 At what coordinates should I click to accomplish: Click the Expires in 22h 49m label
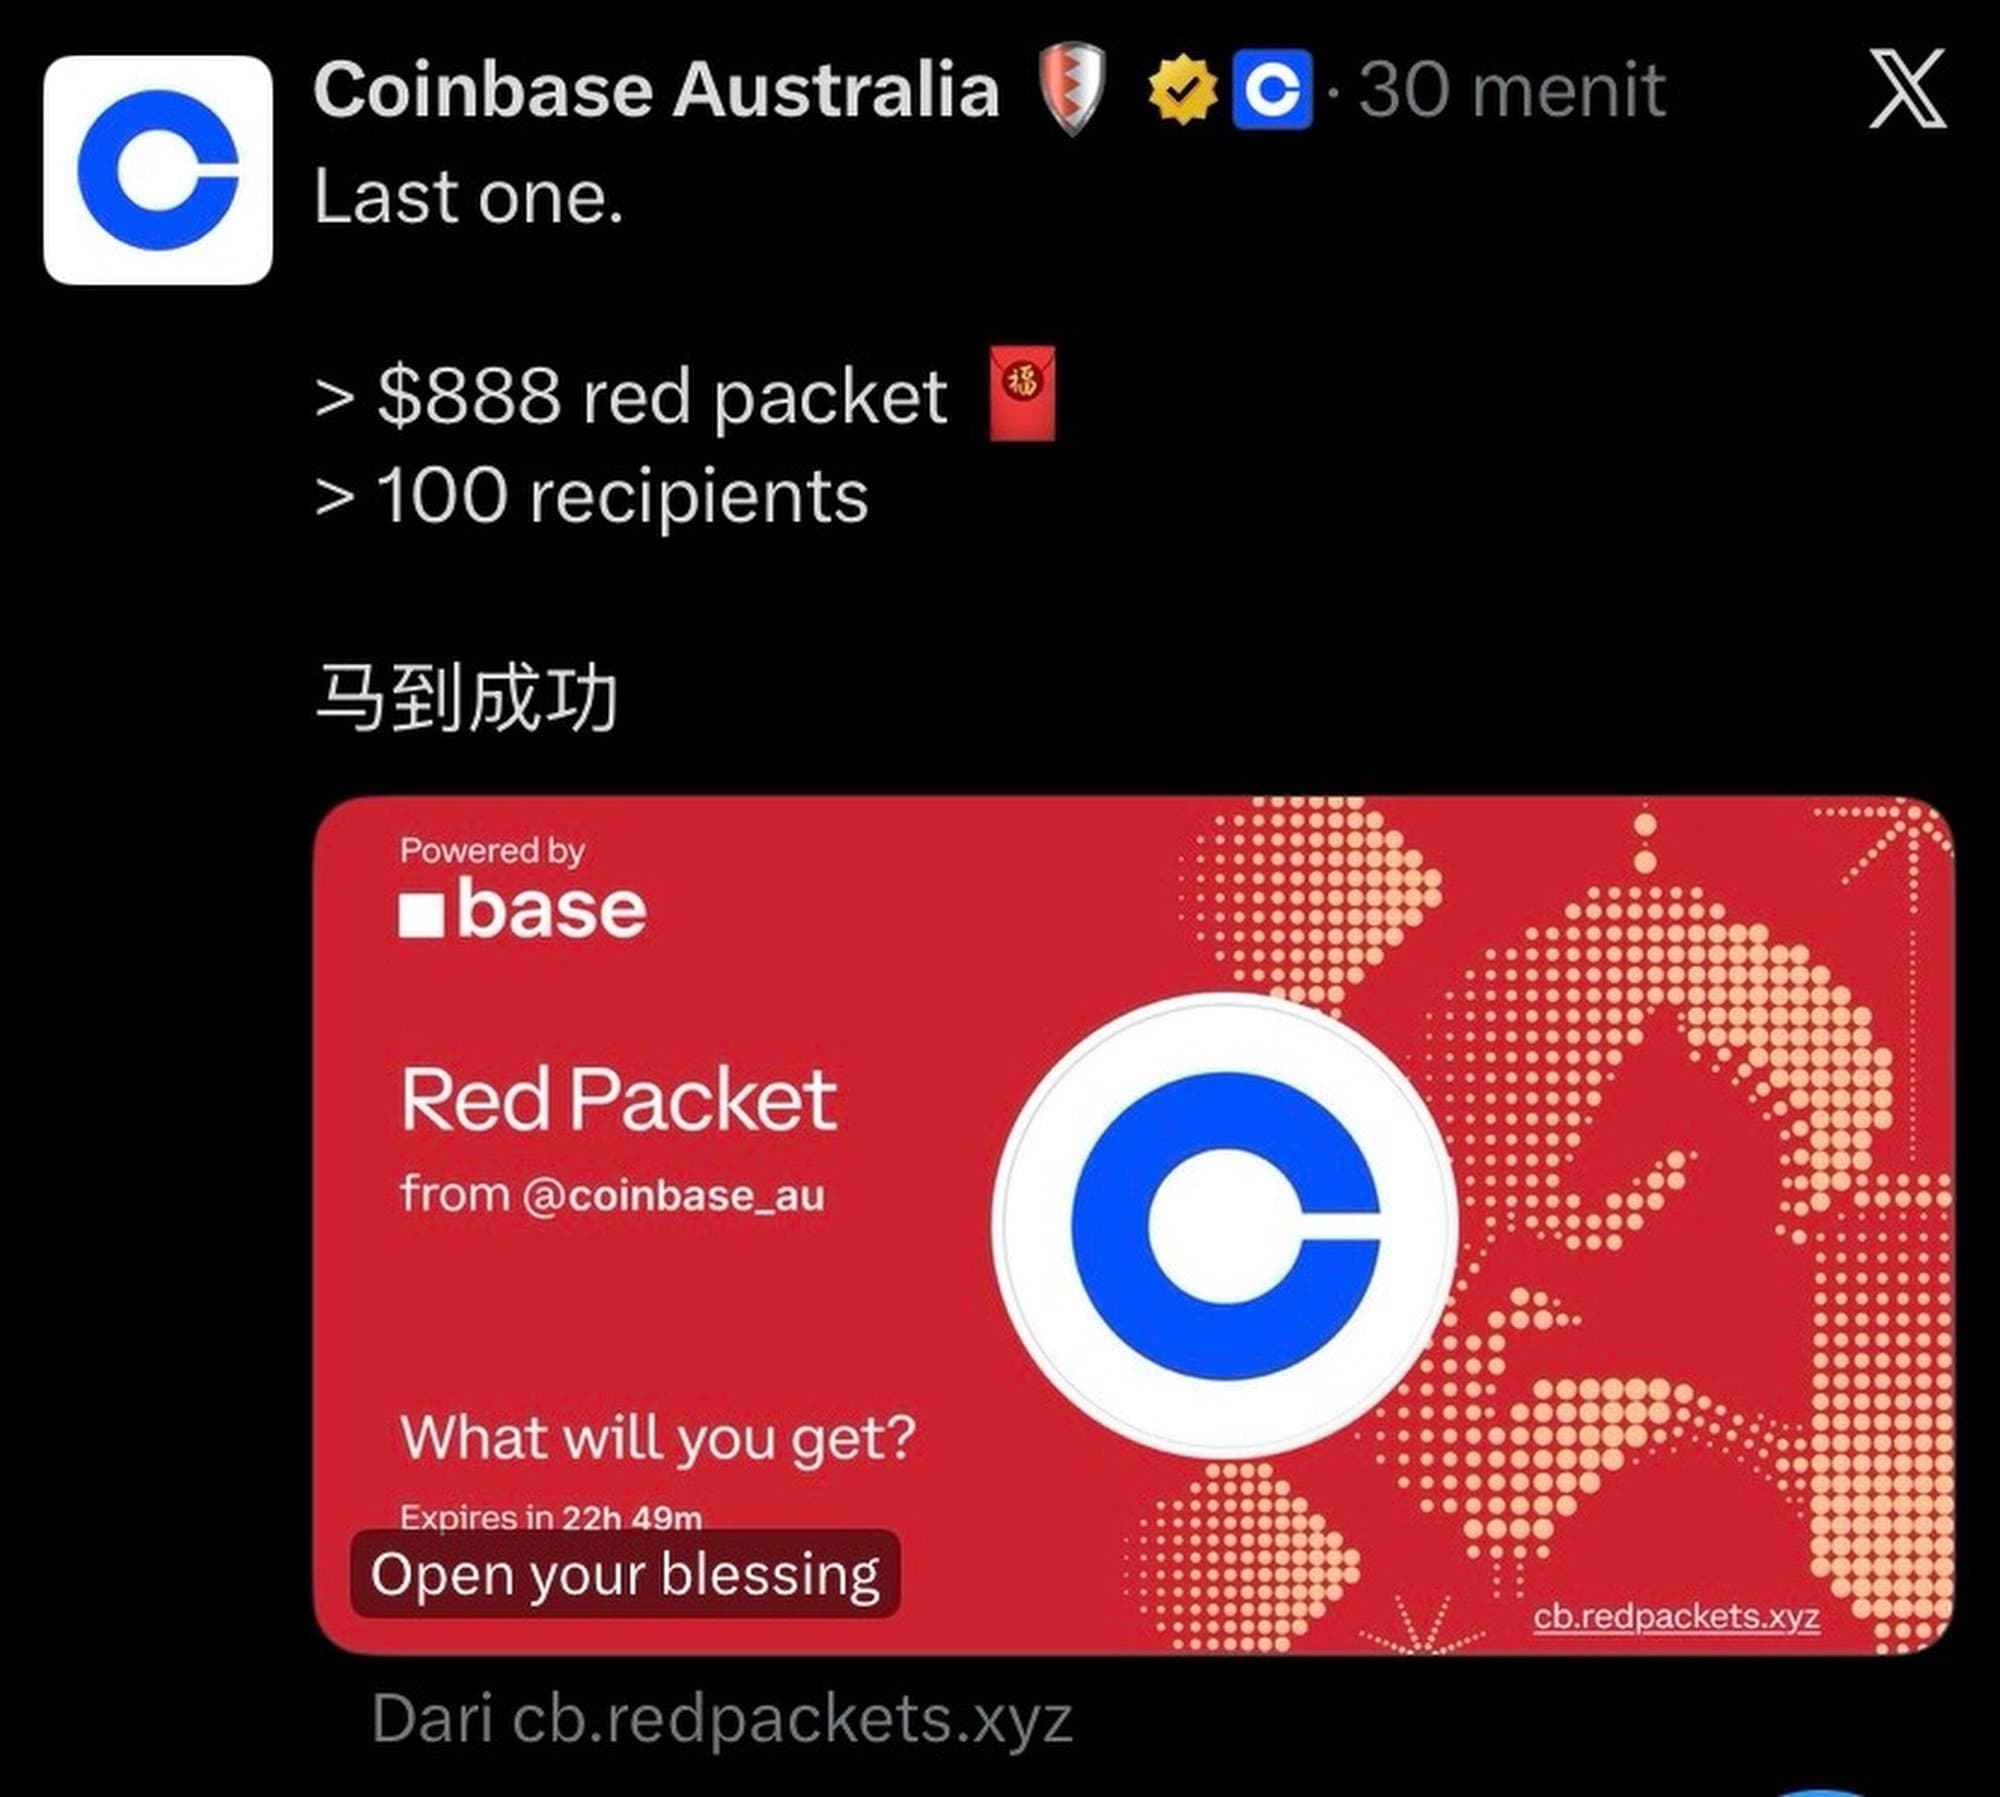[x=551, y=1516]
